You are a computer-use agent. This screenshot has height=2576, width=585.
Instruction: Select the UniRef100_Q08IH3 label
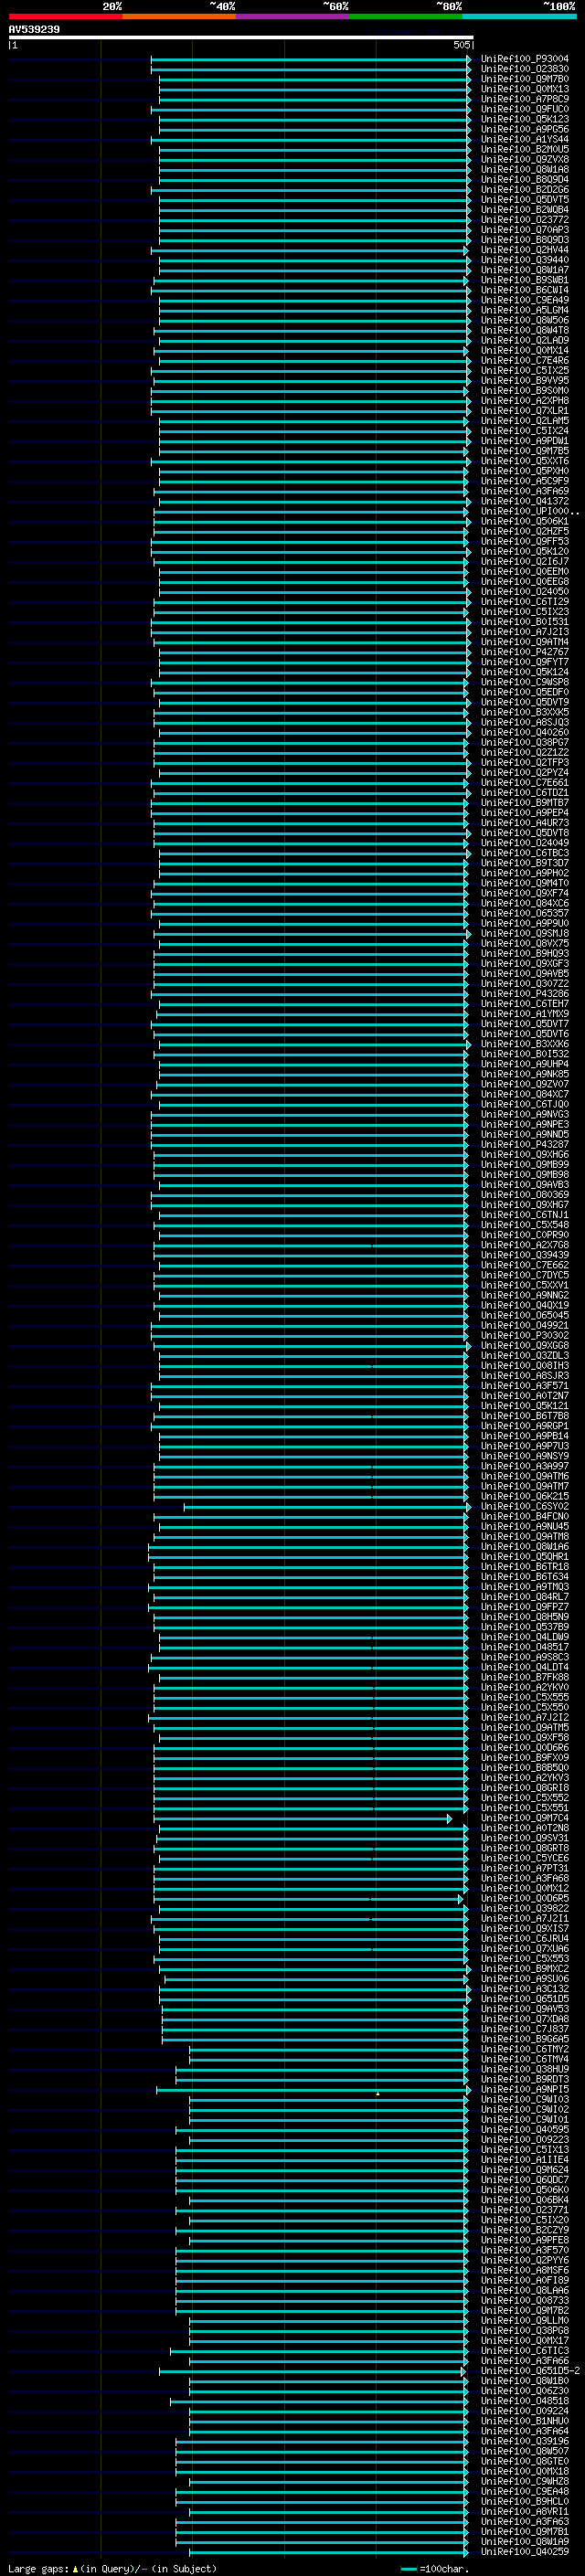[524, 1365]
